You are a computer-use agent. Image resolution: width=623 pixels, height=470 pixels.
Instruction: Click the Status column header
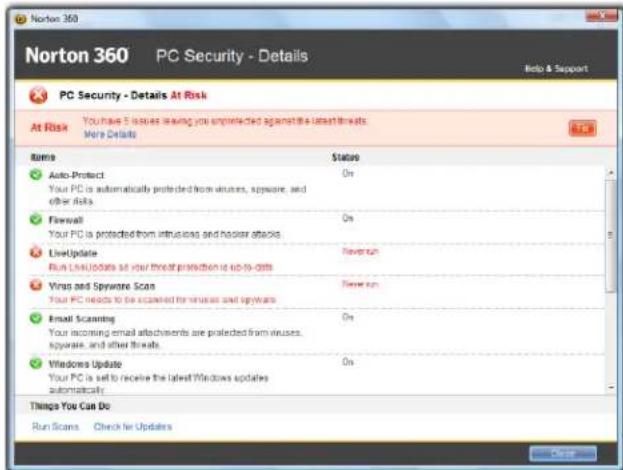click(x=346, y=157)
